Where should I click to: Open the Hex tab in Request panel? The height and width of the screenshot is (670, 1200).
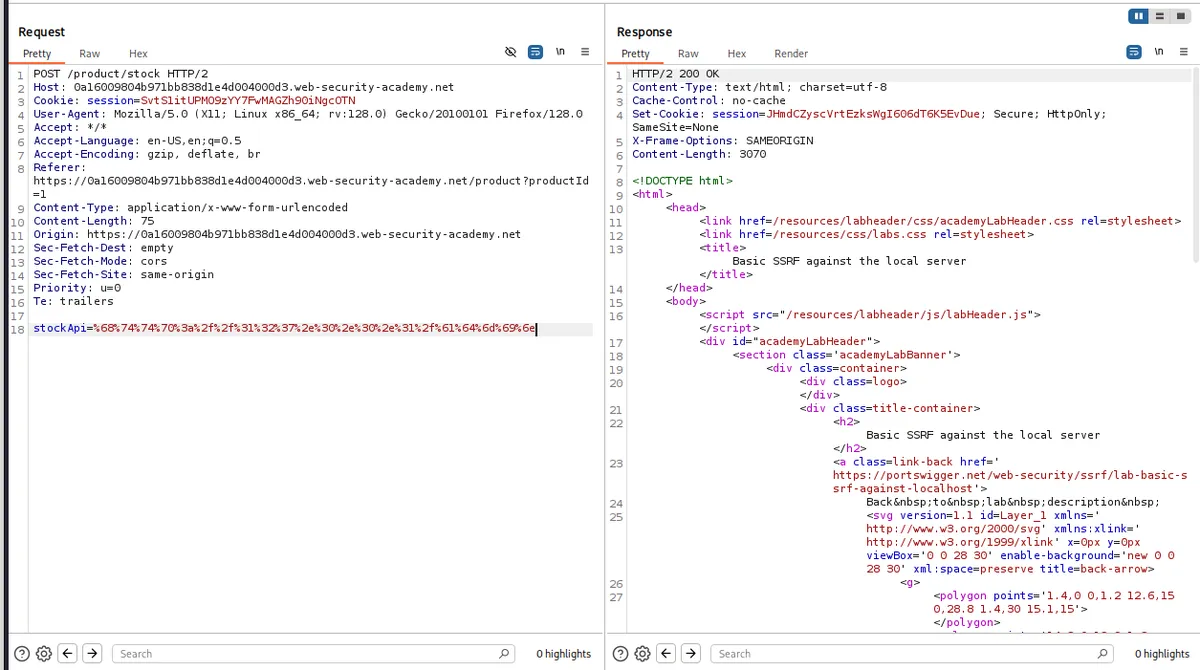(138, 53)
